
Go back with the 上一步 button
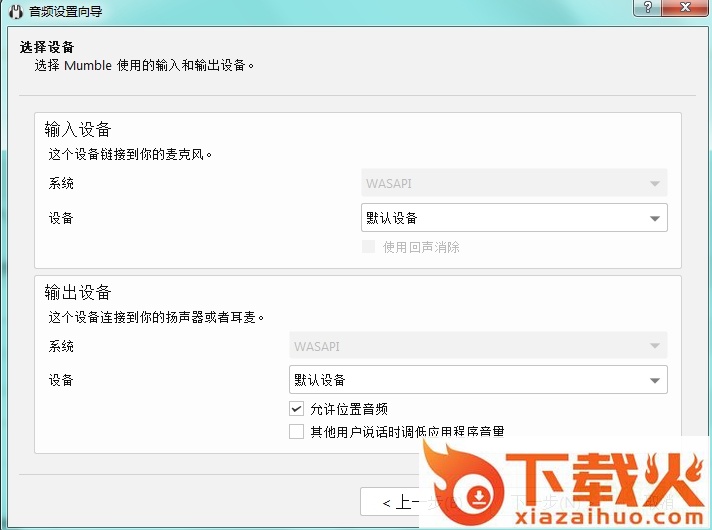click(399, 502)
